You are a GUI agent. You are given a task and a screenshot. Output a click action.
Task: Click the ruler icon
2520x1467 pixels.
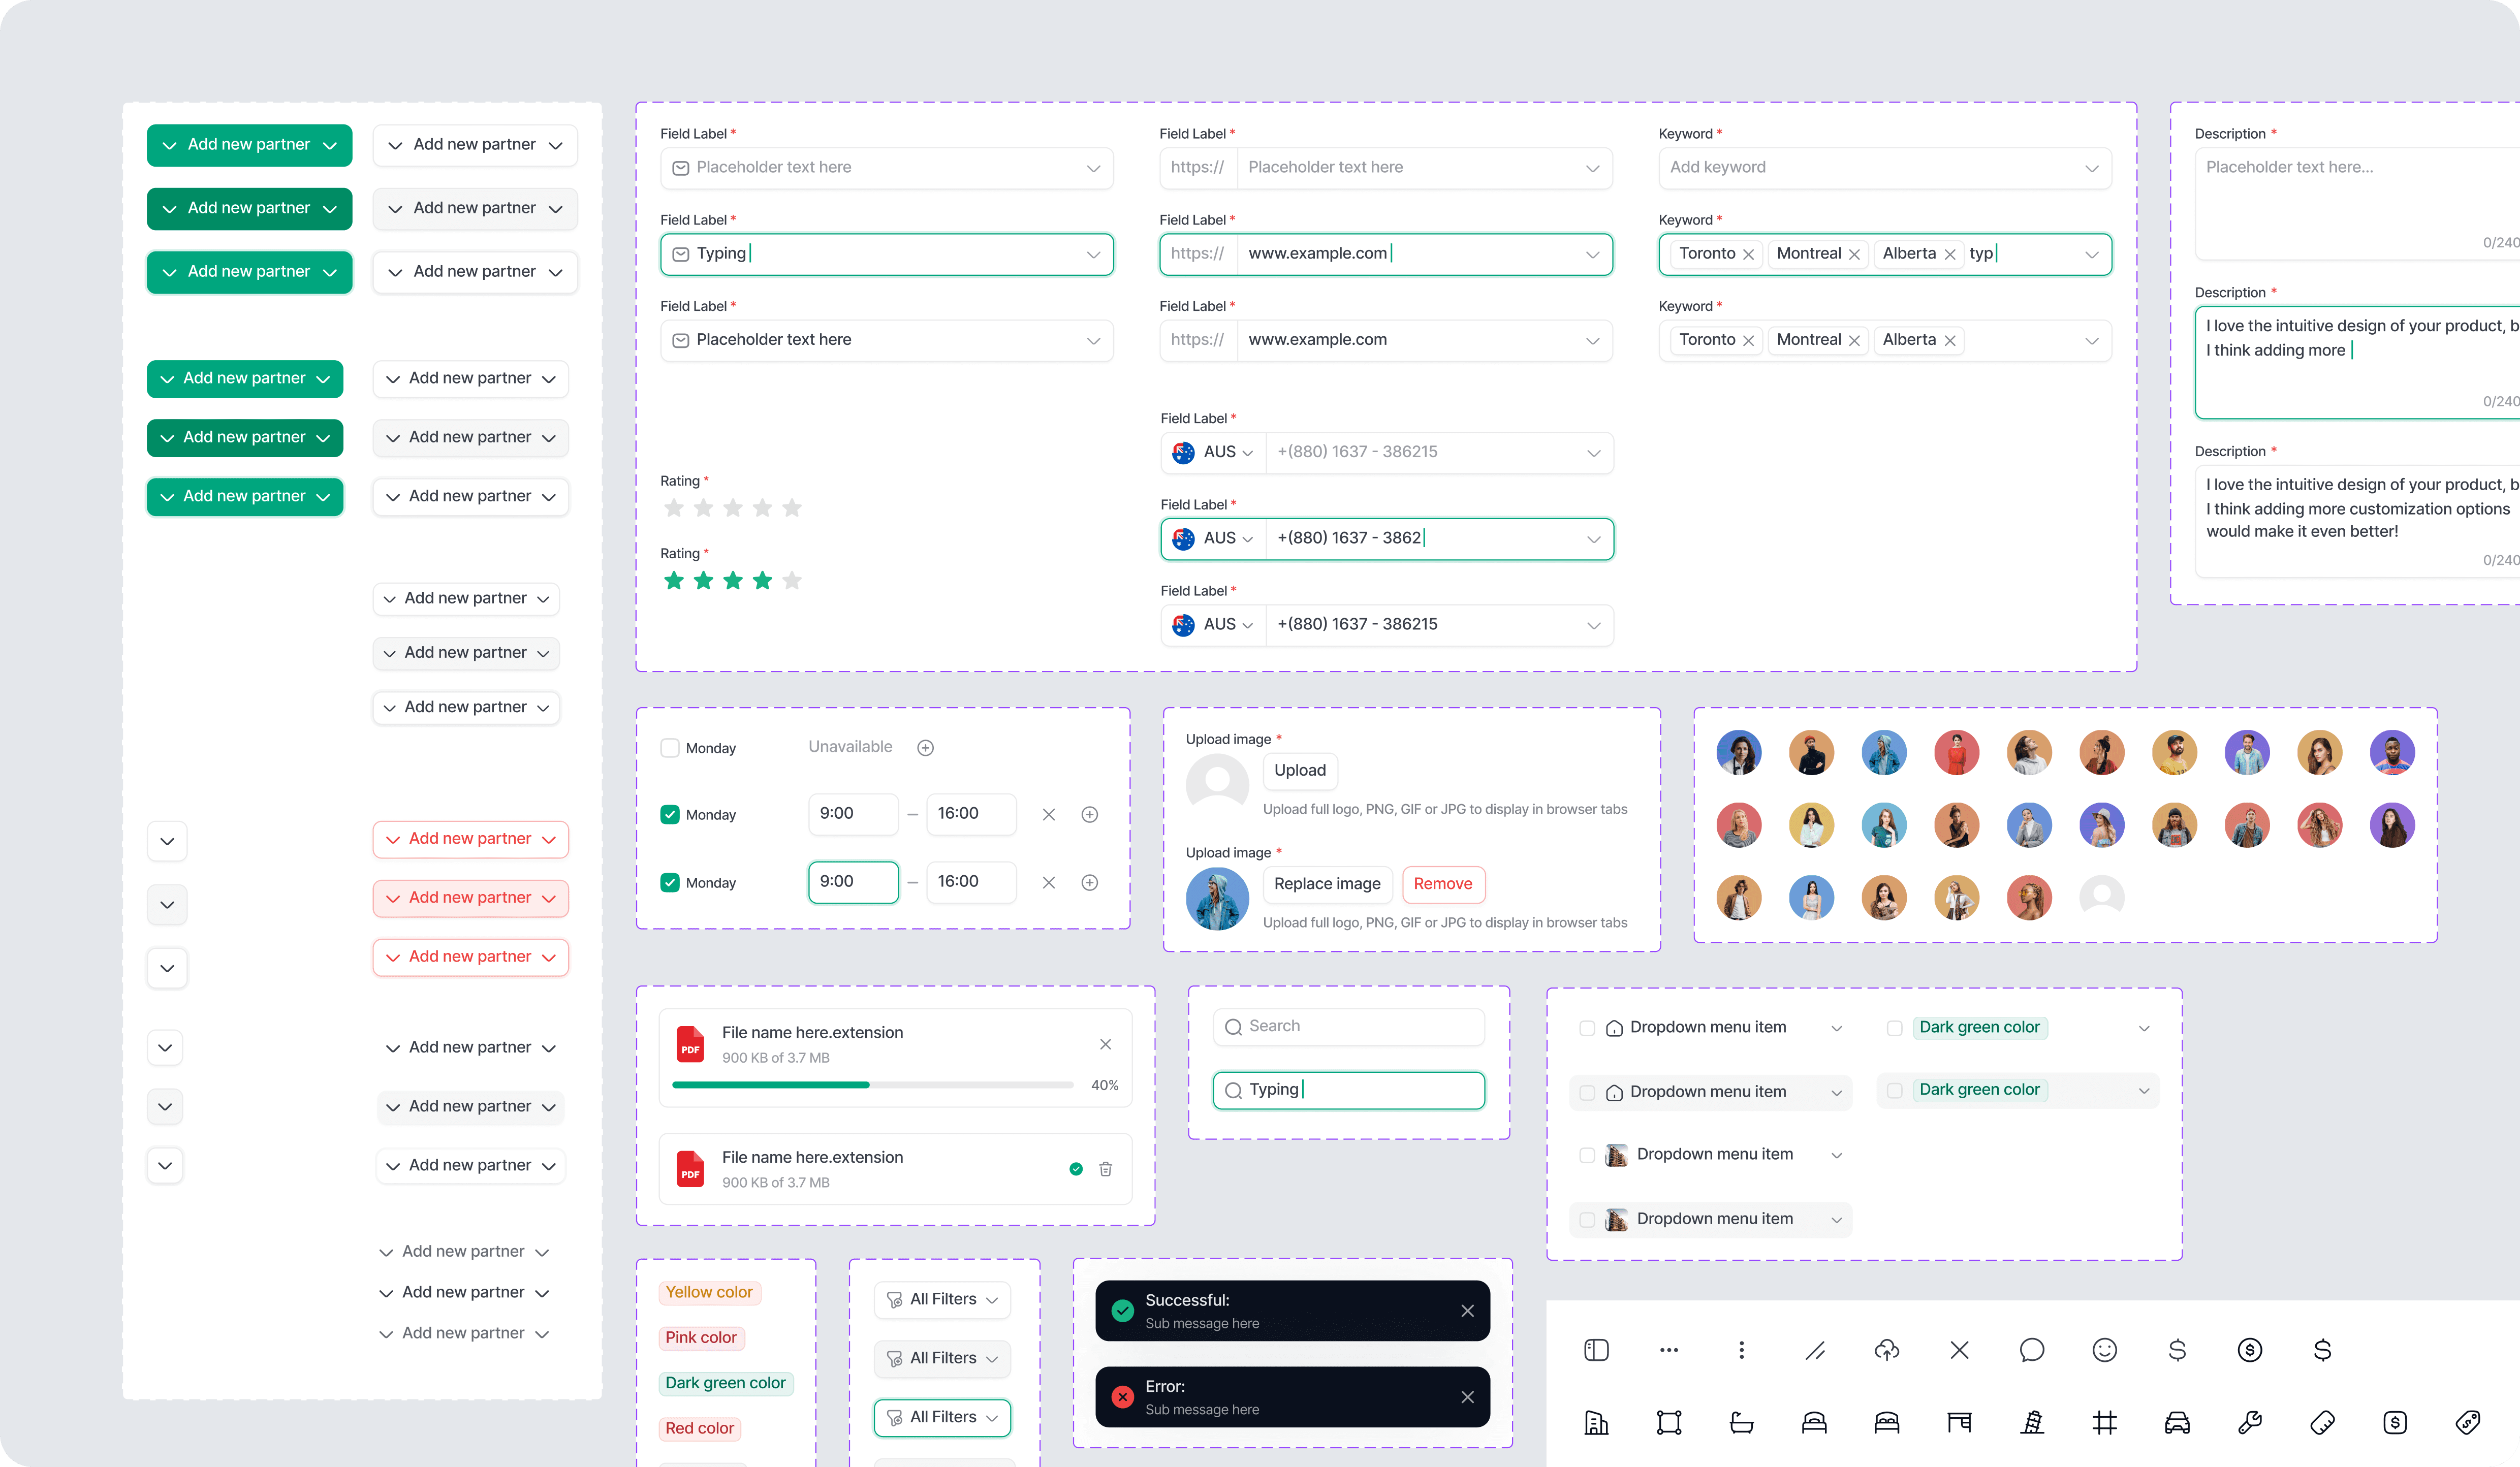point(2322,1422)
